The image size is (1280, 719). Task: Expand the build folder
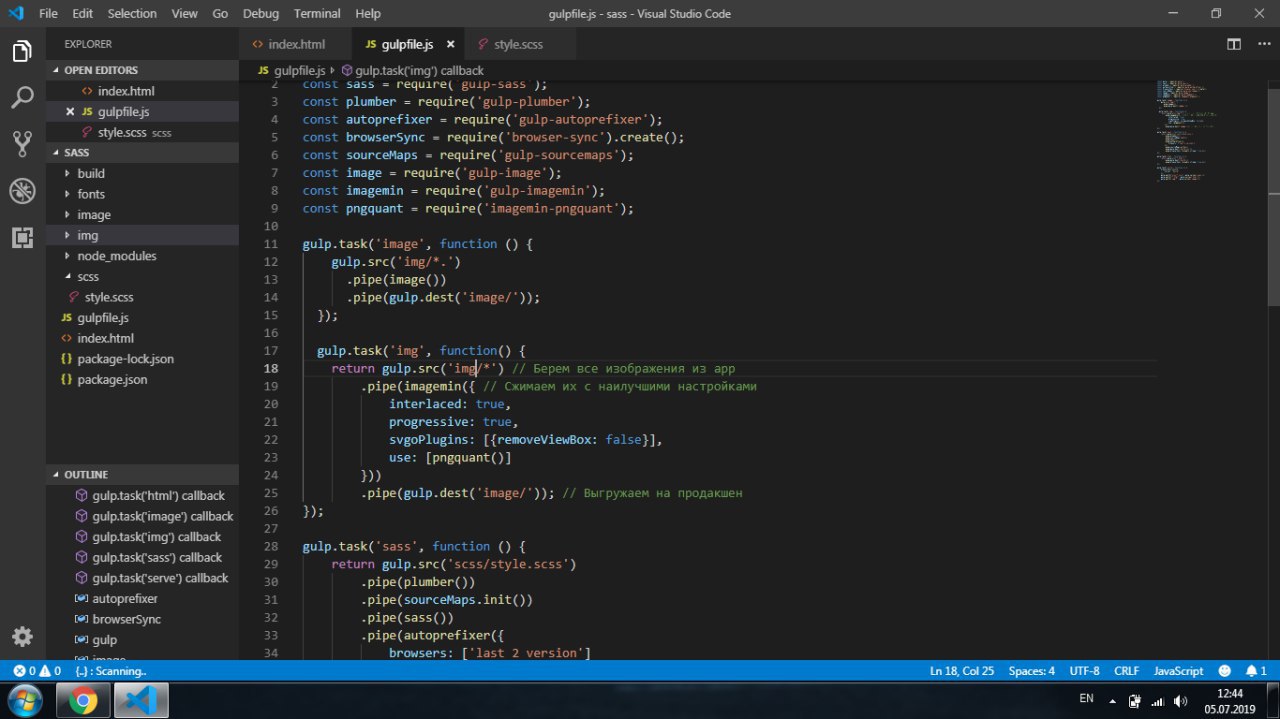tap(90, 173)
